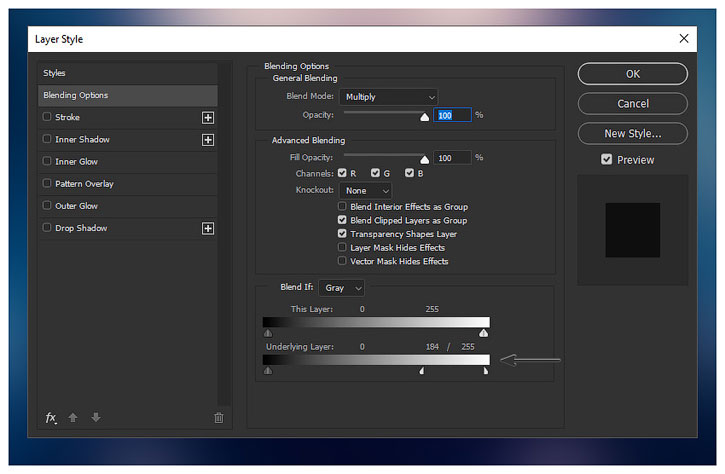Toggle the G channel checkbox
Image resolution: width=725 pixels, height=474 pixels.
[375, 173]
